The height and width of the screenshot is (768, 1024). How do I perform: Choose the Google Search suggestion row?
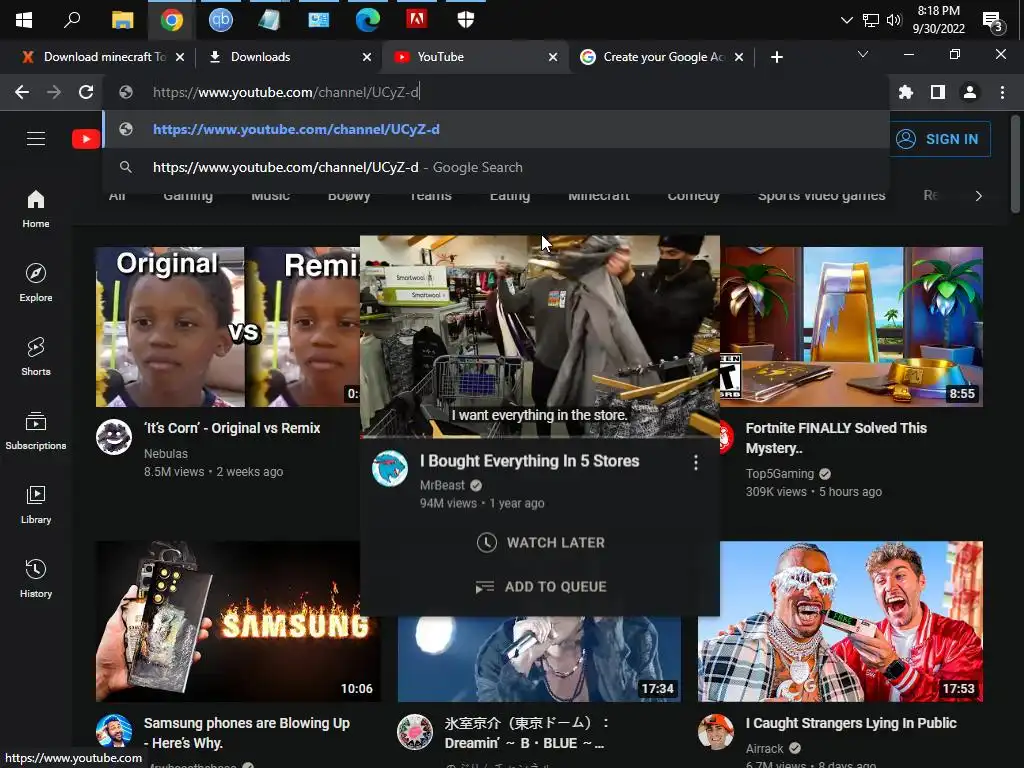(x=496, y=167)
